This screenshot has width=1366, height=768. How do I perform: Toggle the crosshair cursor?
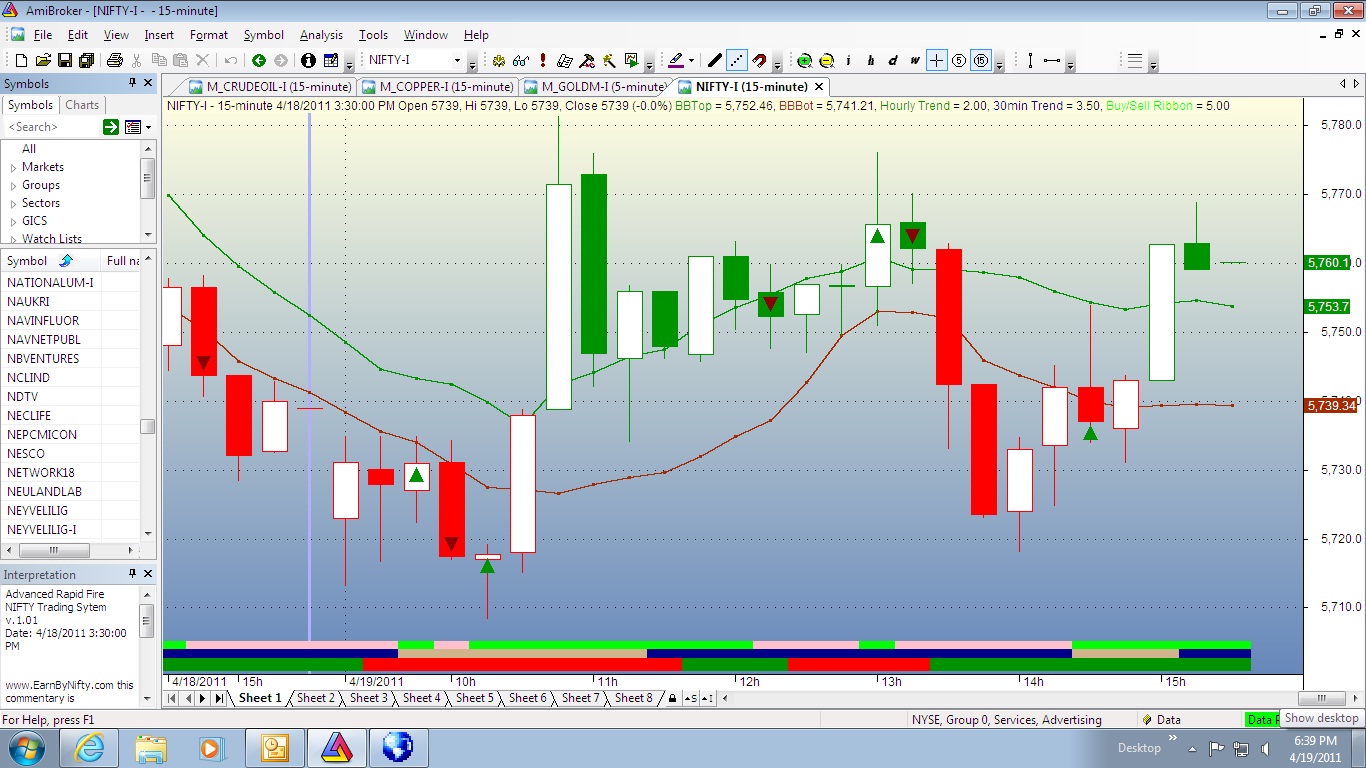[x=937, y=60]
